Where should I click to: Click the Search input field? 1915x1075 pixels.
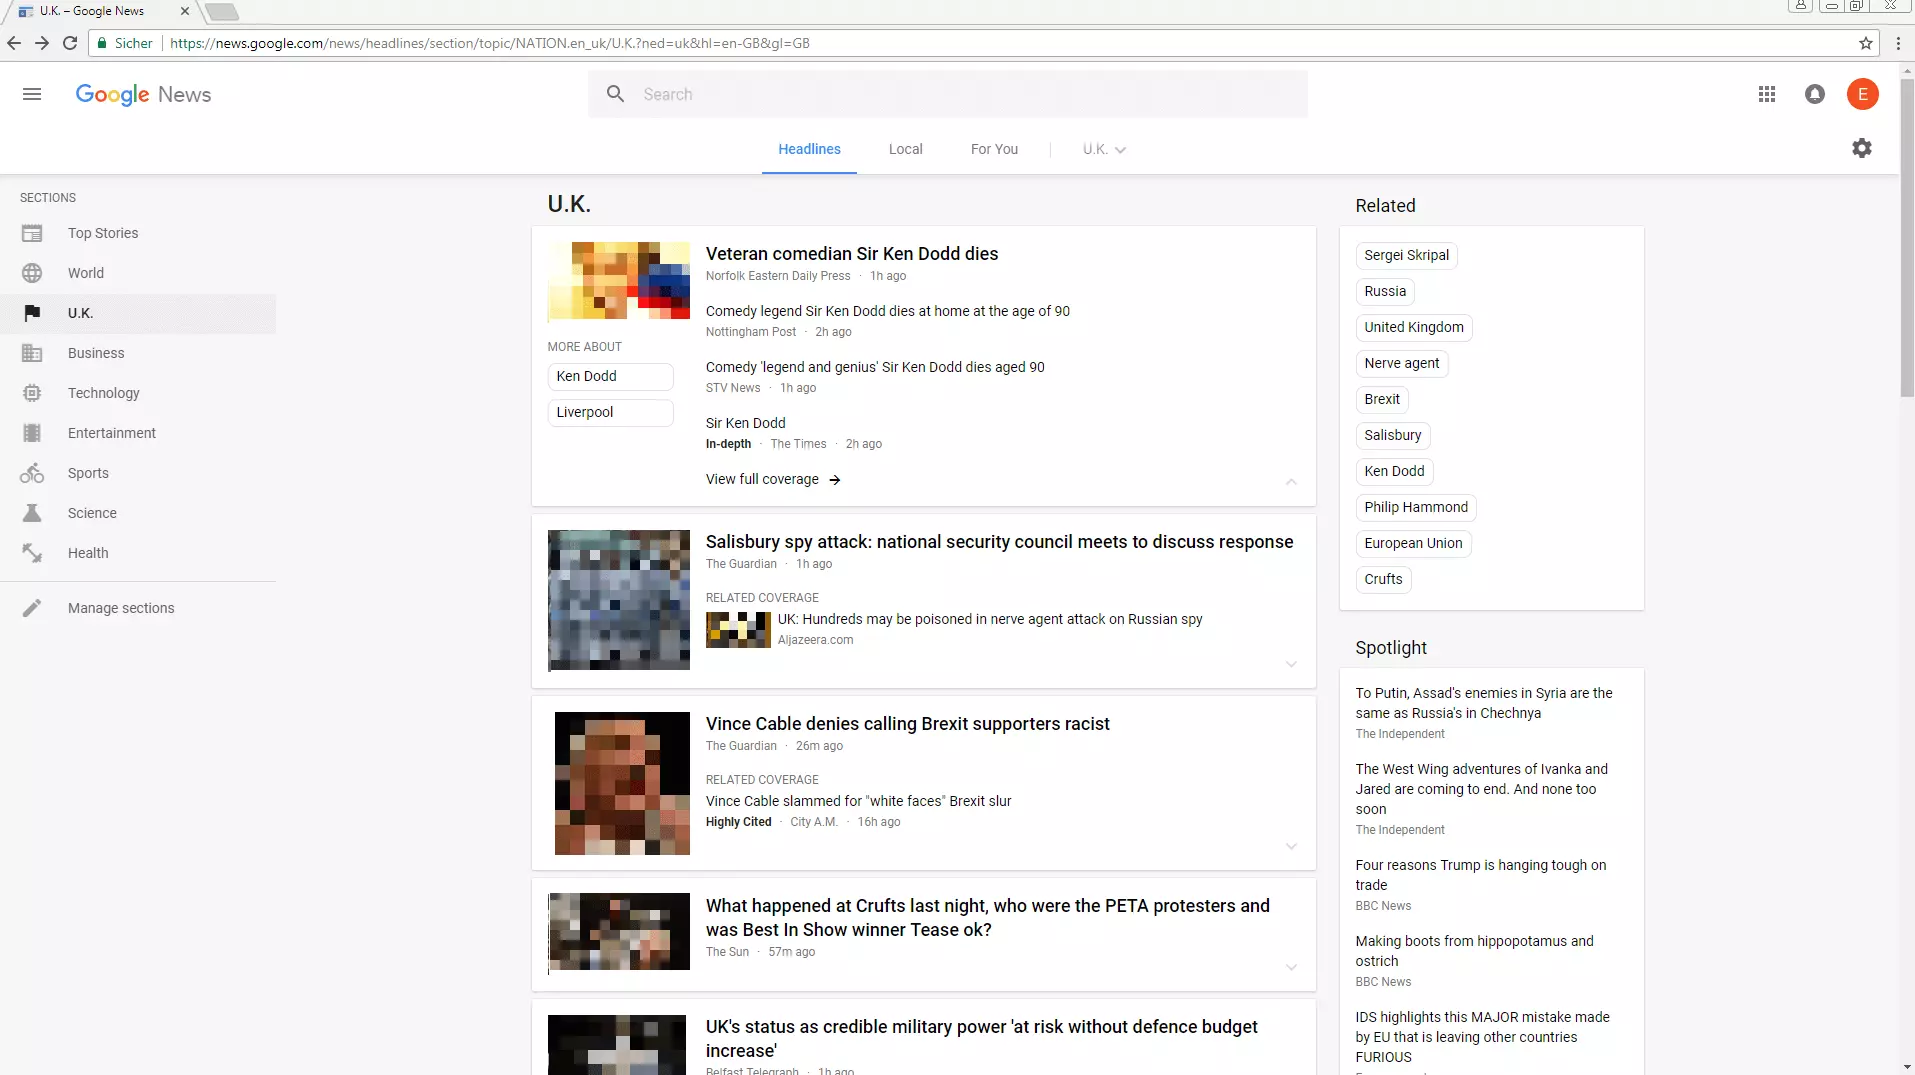(x=947, y=94)
